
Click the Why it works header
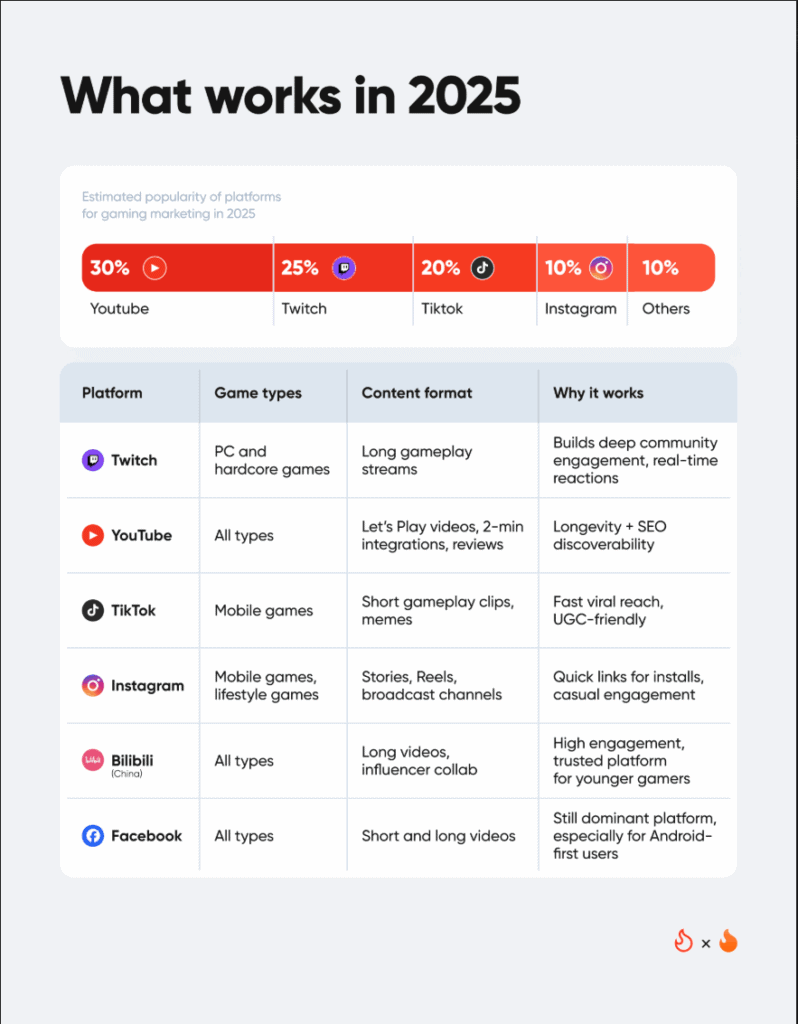598,393
